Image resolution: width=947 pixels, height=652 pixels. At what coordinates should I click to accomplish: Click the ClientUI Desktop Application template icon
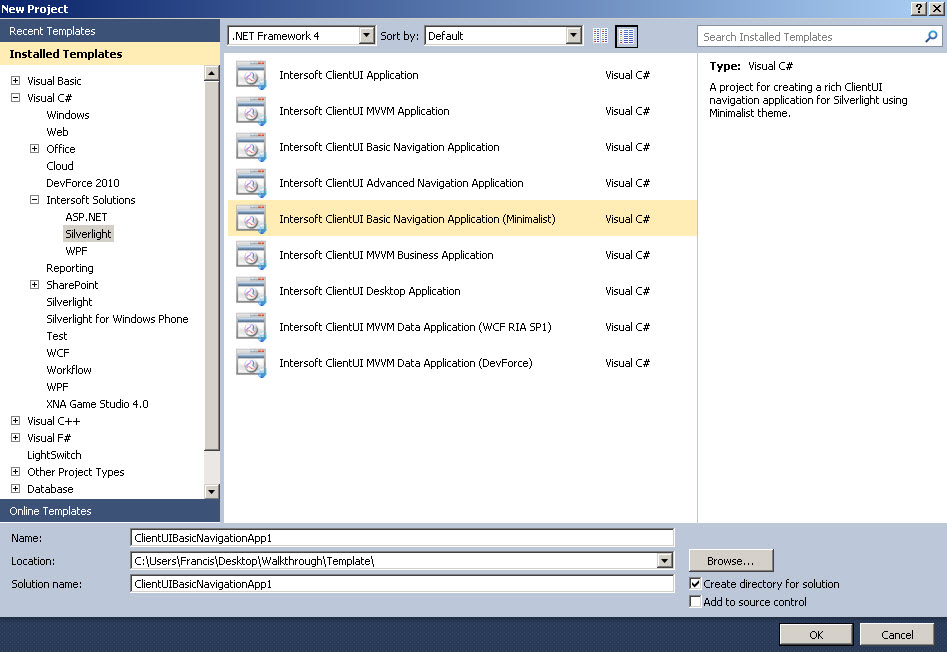(251, 291)
